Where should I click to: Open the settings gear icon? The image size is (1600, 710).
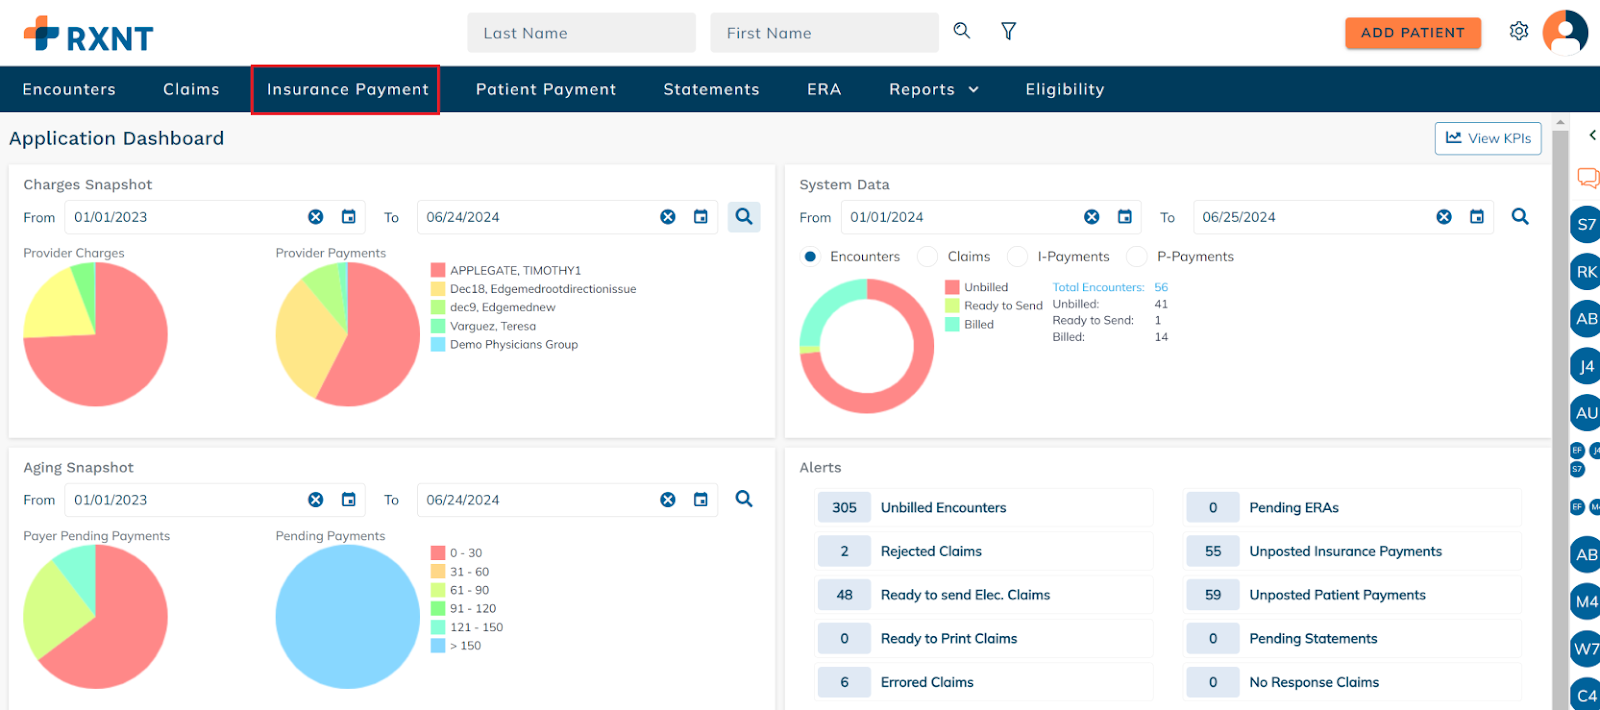pyautogui.click(x=1518, y=32)
